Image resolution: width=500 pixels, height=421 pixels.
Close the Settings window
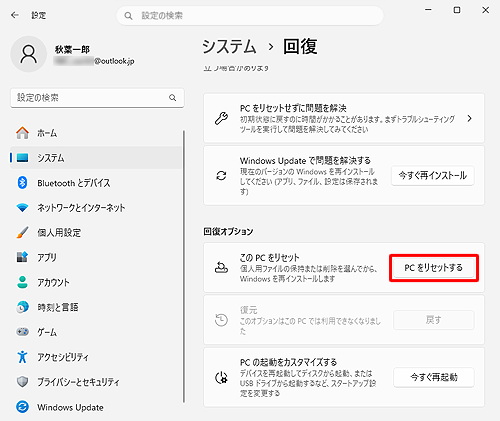(x=486, y=10)
